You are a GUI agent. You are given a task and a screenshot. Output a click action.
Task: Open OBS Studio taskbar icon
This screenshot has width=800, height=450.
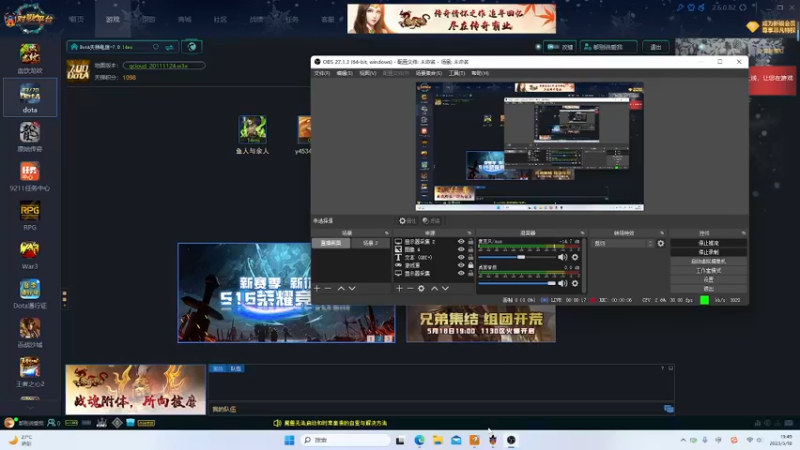511,440
